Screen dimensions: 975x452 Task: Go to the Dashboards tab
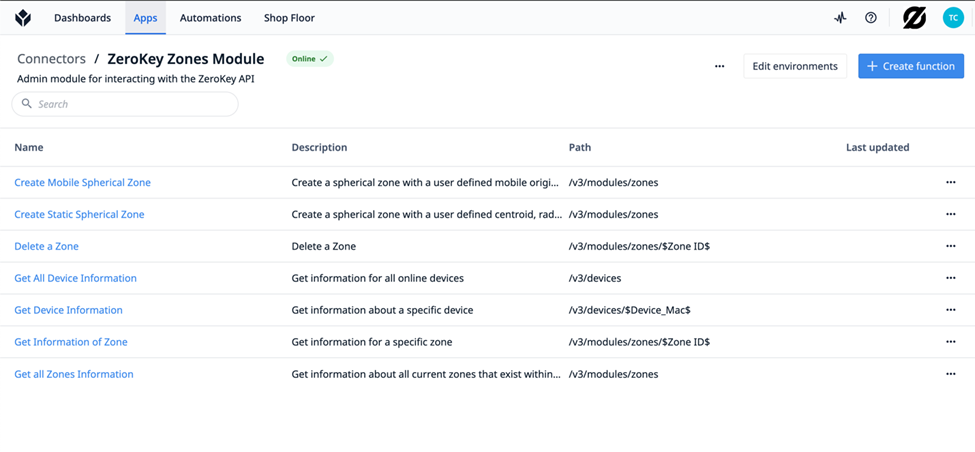tap(82, 18)
